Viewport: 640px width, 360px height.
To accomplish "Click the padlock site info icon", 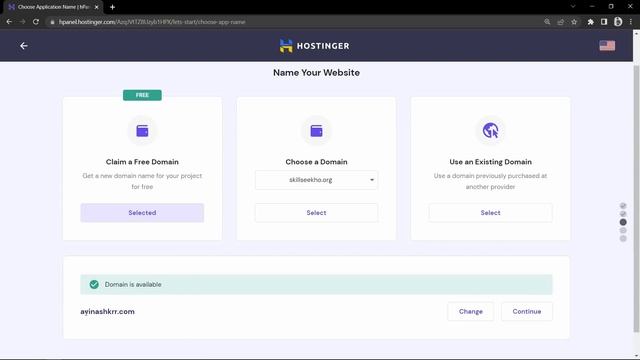I will [x=52, y=22].
